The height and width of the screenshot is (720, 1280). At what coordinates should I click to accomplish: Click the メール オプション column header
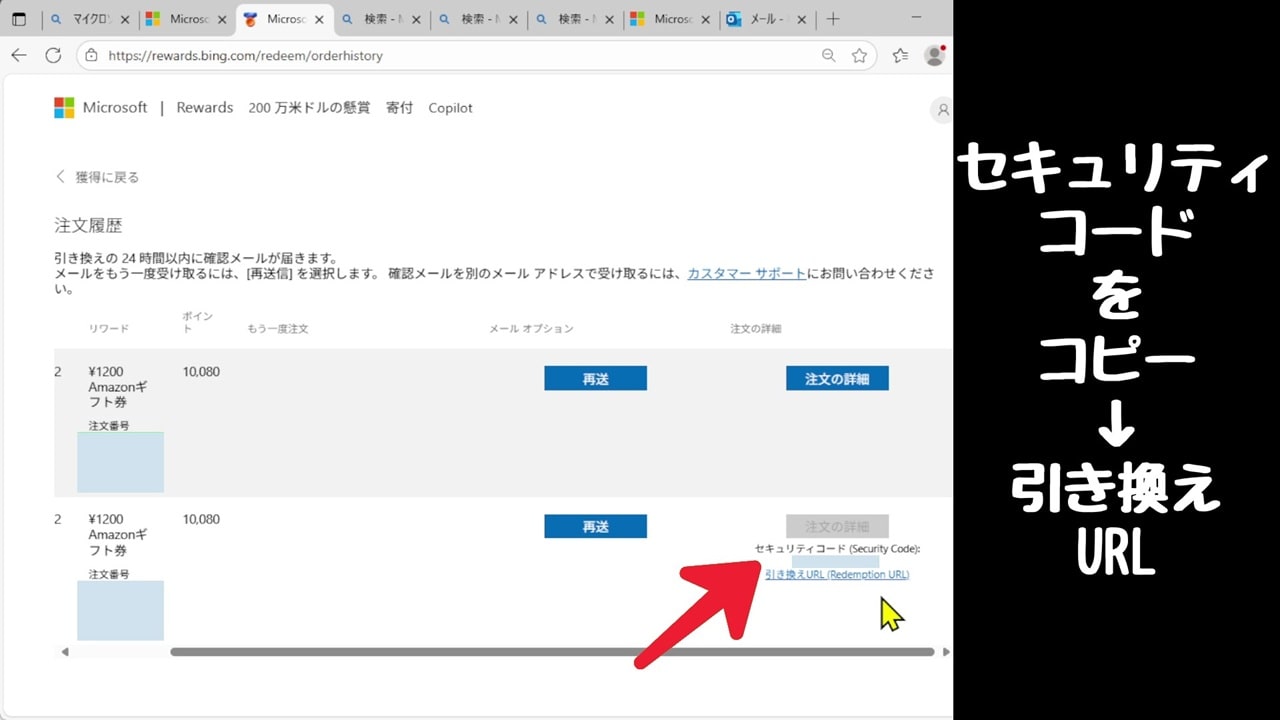(531, 329)
